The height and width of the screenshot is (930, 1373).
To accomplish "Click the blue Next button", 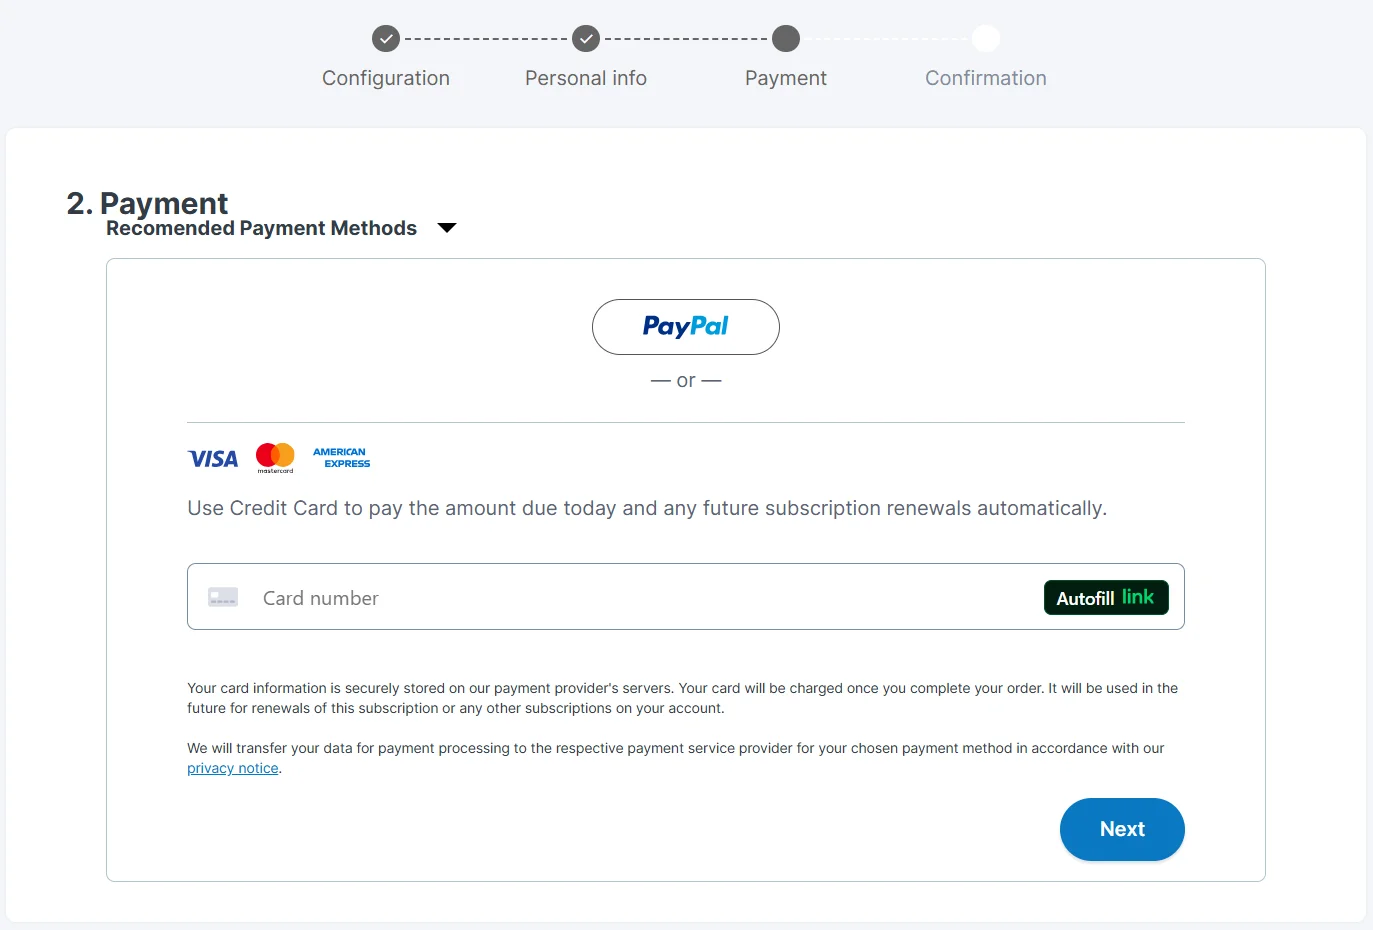I will coord(1122,829).
